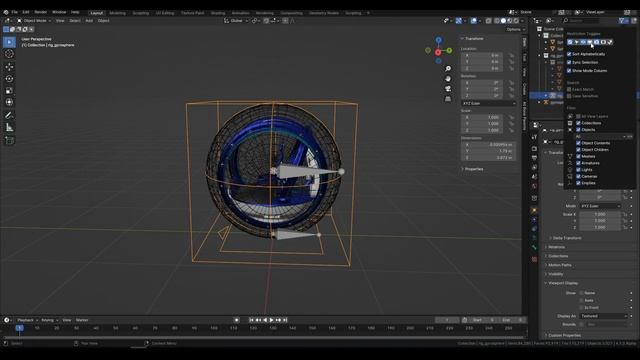Select the Cursor tool
Screen dimensions: 640x360
coord(9,54)
